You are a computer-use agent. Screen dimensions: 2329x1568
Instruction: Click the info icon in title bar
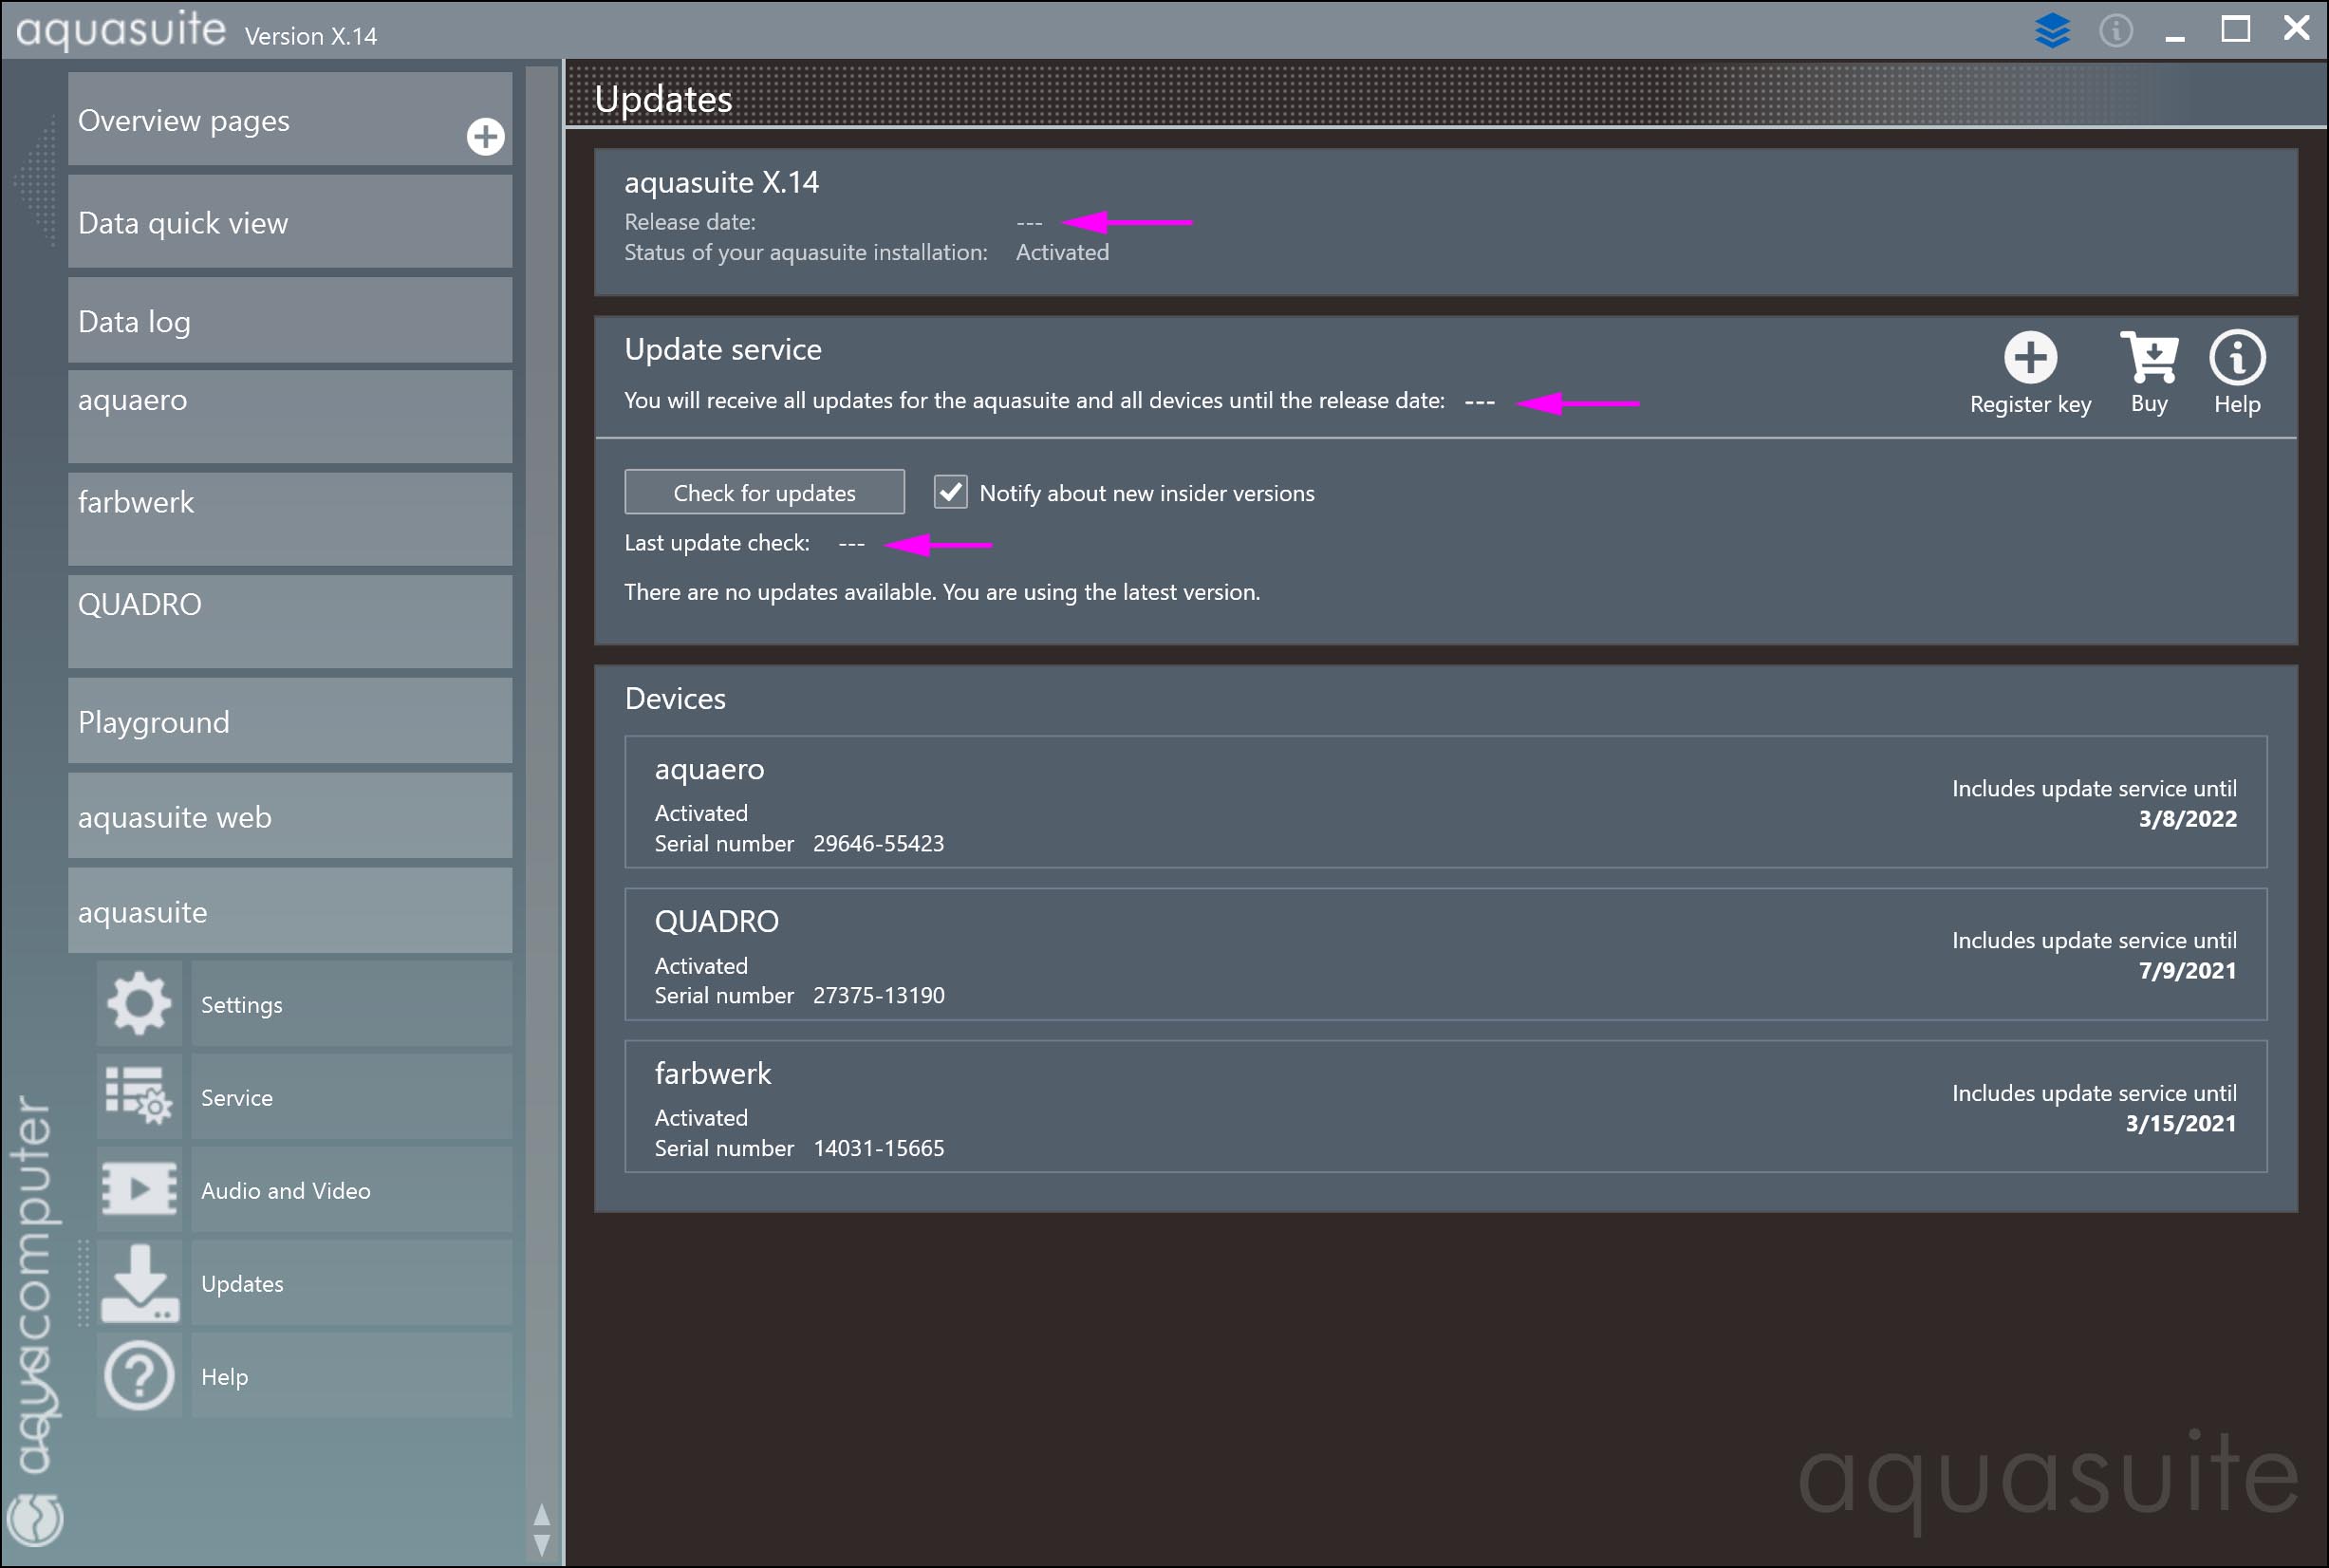click(x=2115, y=30)
